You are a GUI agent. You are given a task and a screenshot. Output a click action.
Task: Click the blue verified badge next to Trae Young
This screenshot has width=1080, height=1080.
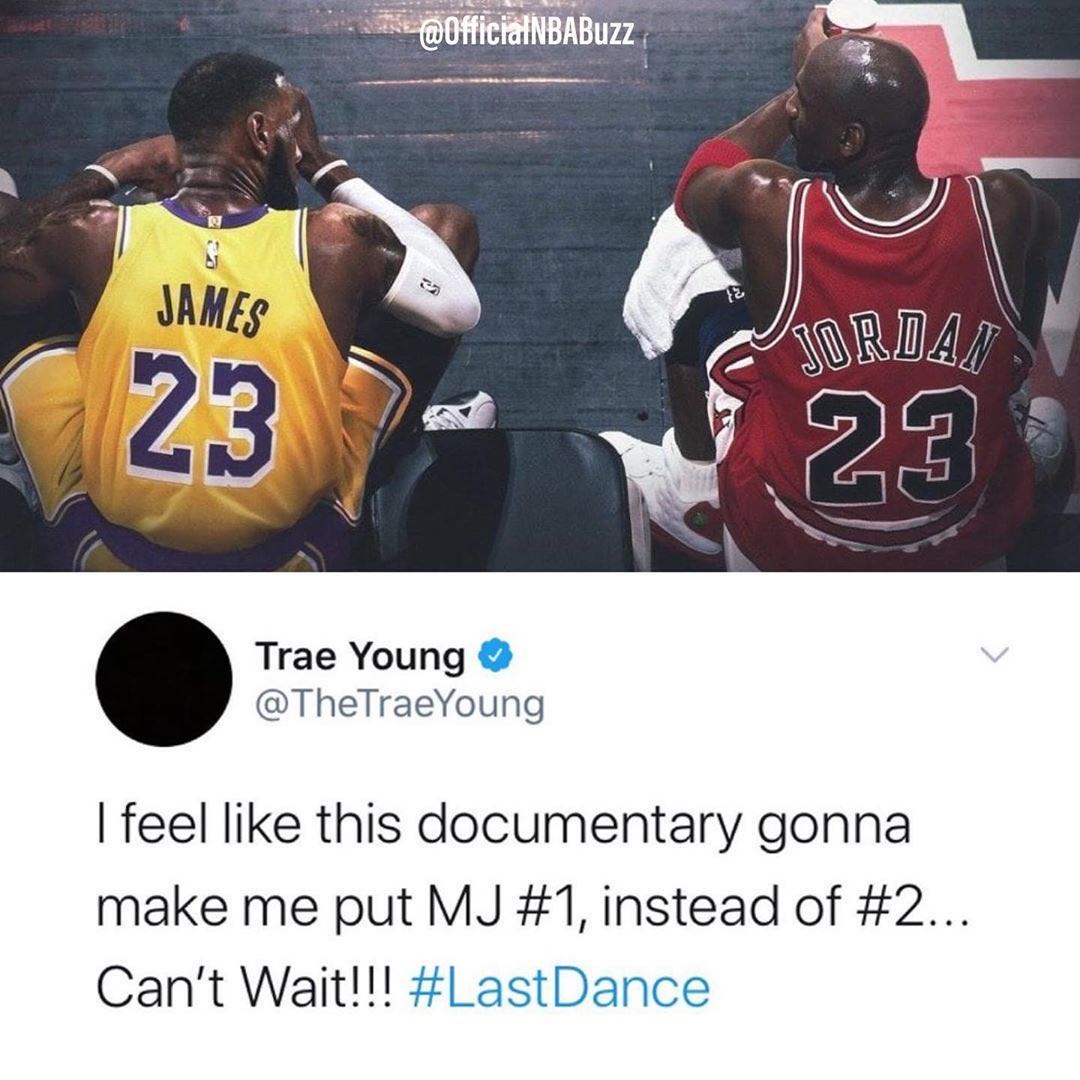coord(495,656)
